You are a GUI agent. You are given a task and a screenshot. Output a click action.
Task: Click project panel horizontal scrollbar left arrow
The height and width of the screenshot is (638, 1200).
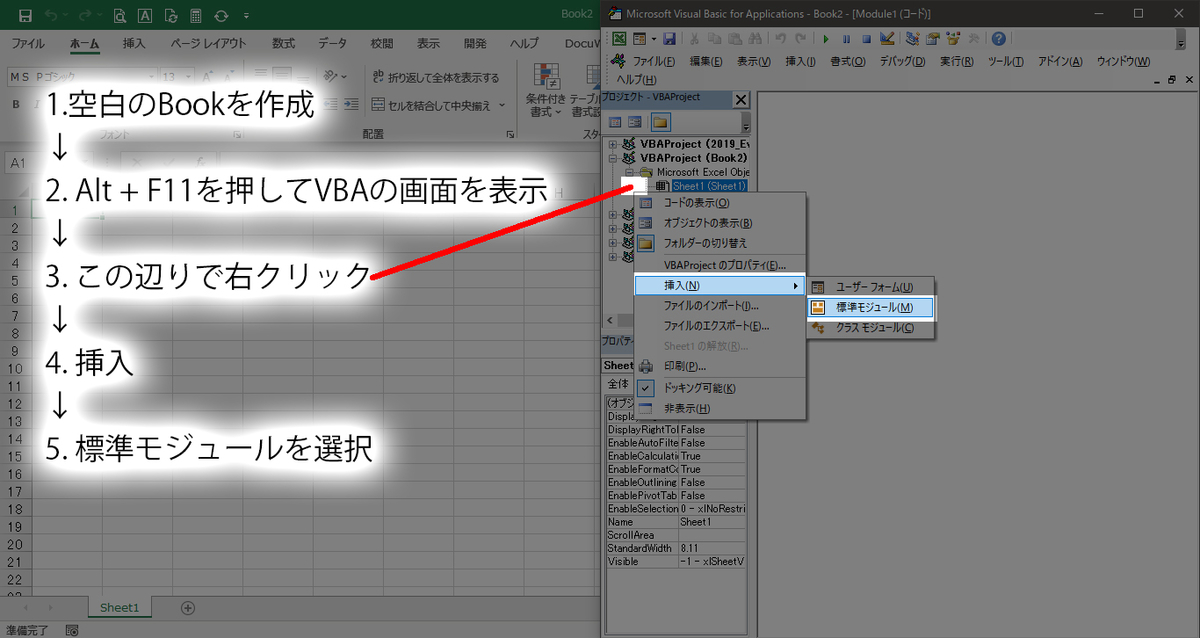tap(609, 320)
